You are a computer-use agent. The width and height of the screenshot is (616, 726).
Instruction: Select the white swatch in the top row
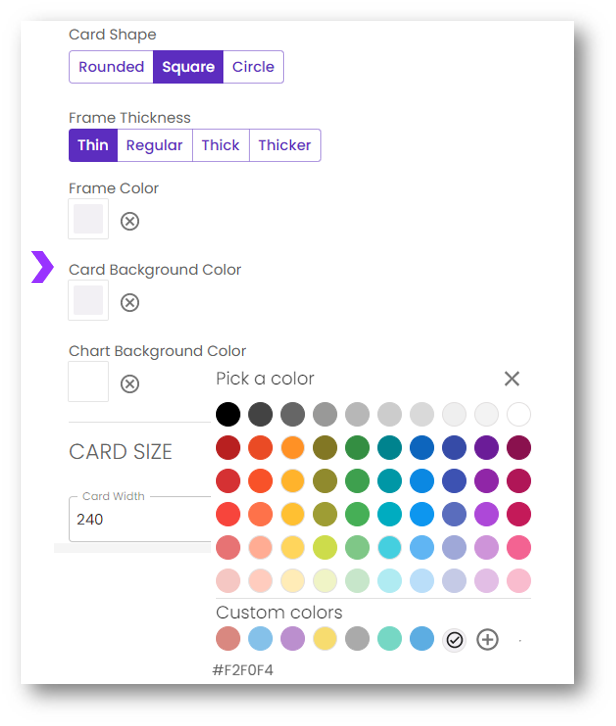pos(518,414)
